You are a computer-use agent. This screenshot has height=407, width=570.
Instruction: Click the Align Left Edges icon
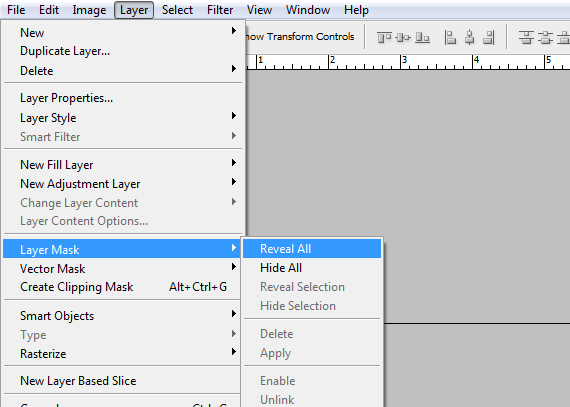[450, 37]
